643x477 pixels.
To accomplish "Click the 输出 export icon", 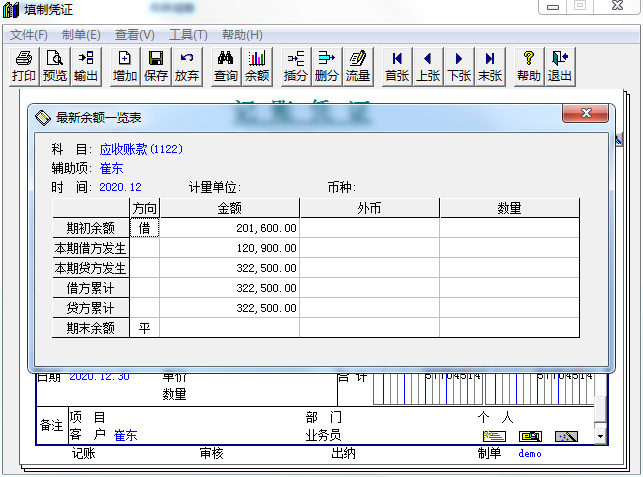I will (x=86, y=66).
